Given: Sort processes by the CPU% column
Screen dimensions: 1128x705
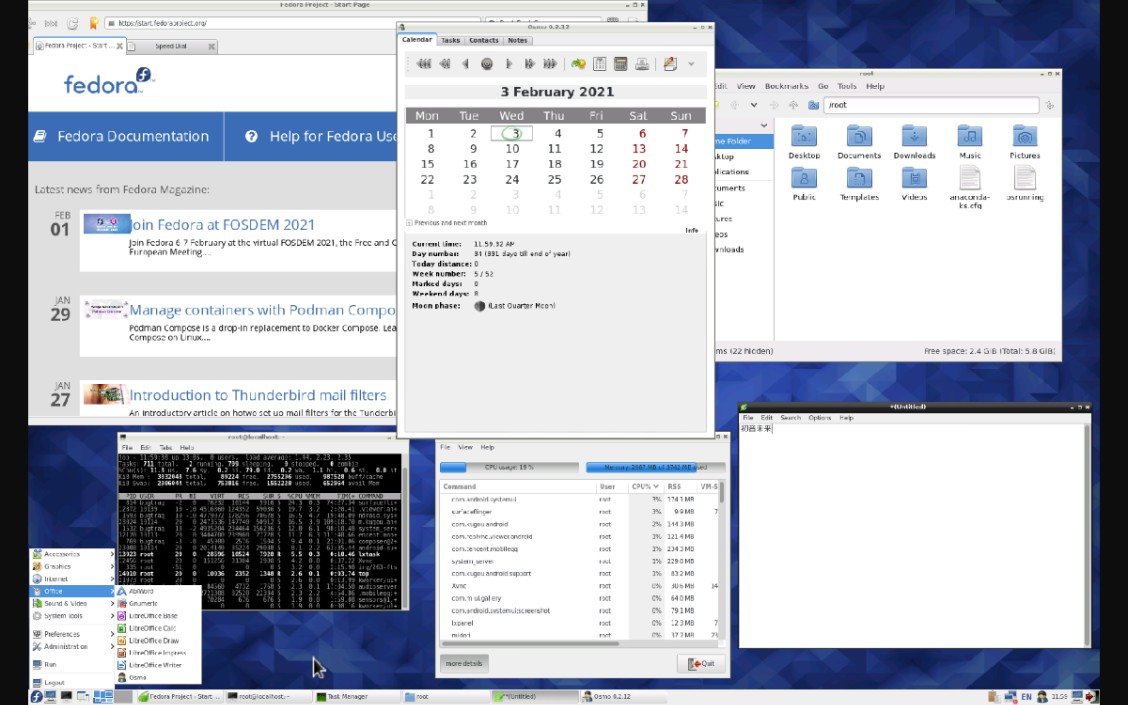Looking at the screenshot, I should click(641, 486).
